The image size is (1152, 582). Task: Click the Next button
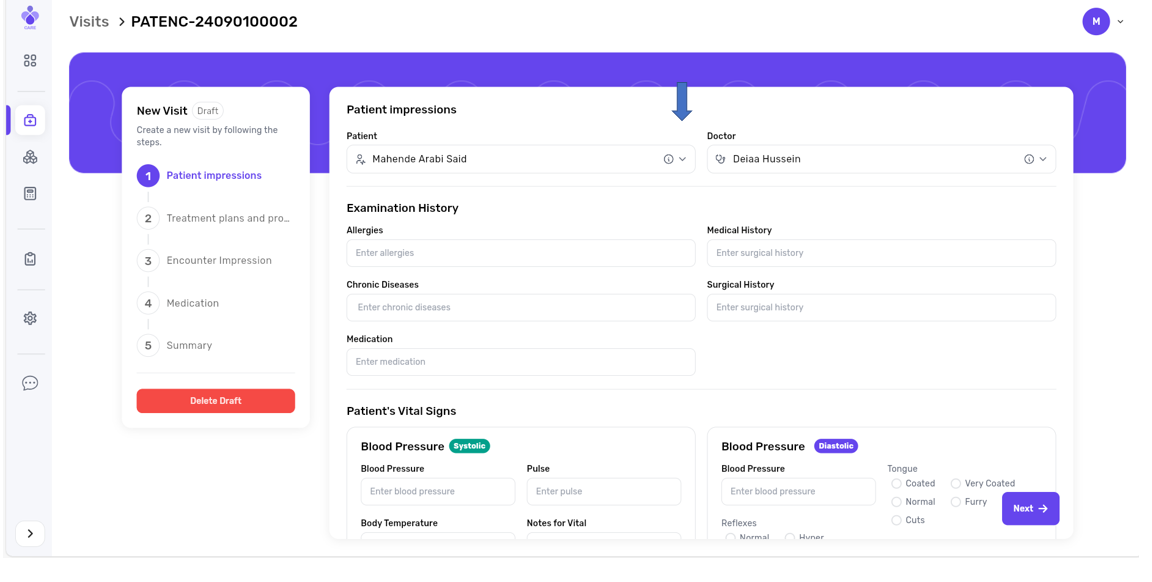[x=1030, y=509]
